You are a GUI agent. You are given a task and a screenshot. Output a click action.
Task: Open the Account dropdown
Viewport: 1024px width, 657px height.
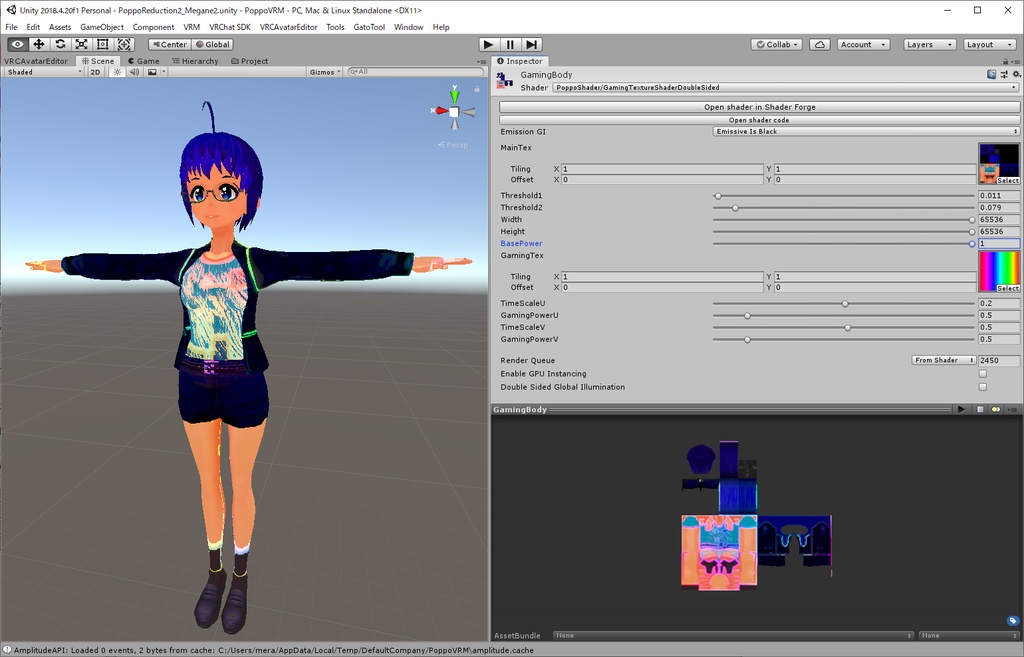[863, 44]
